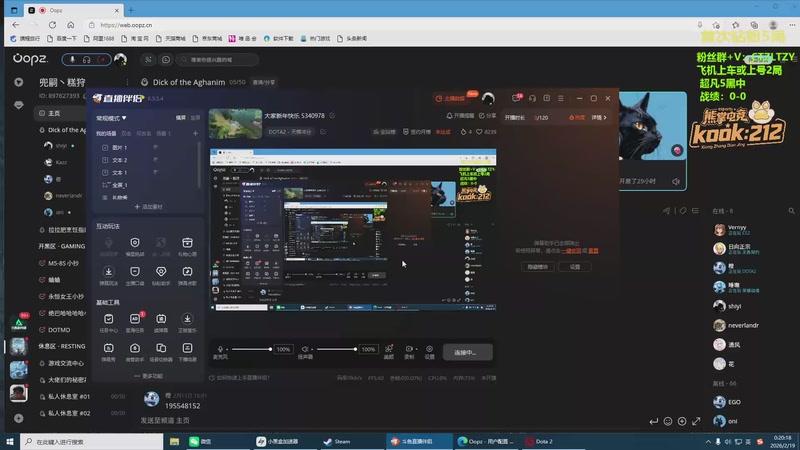Click the Oopz headphone icon in top bar

point(87,60)
